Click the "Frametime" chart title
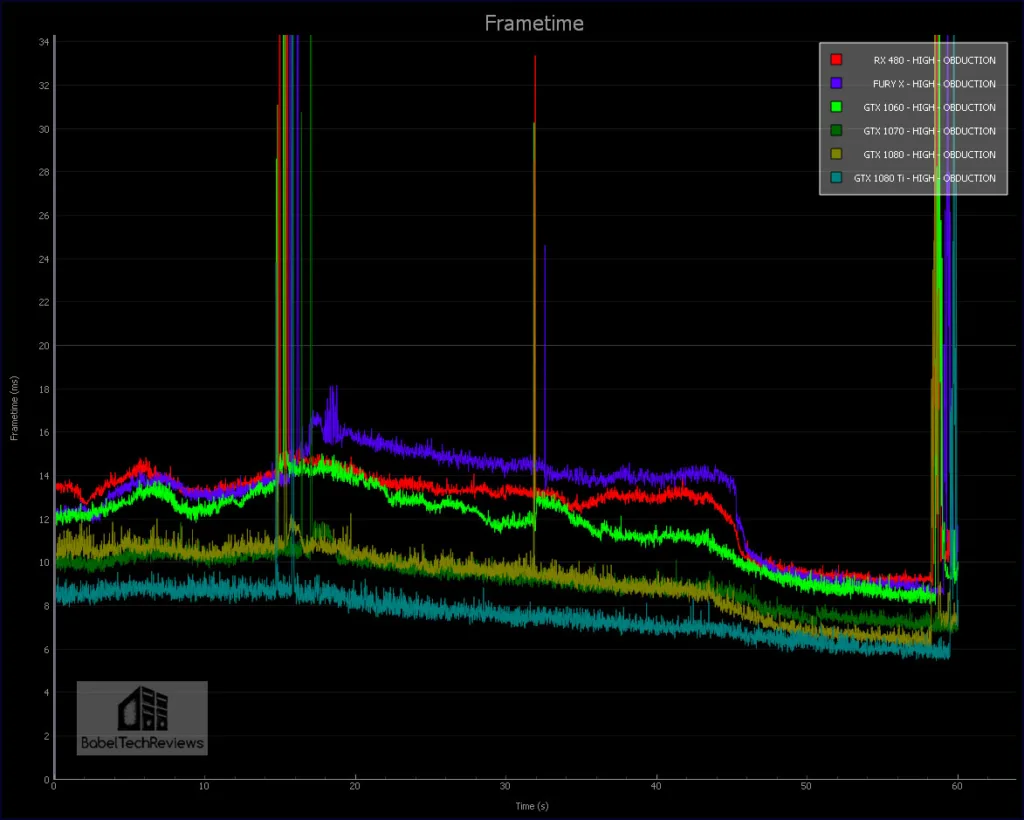Image resolution: width=1024 pixels, height=820 pixels. coord(534,24)
